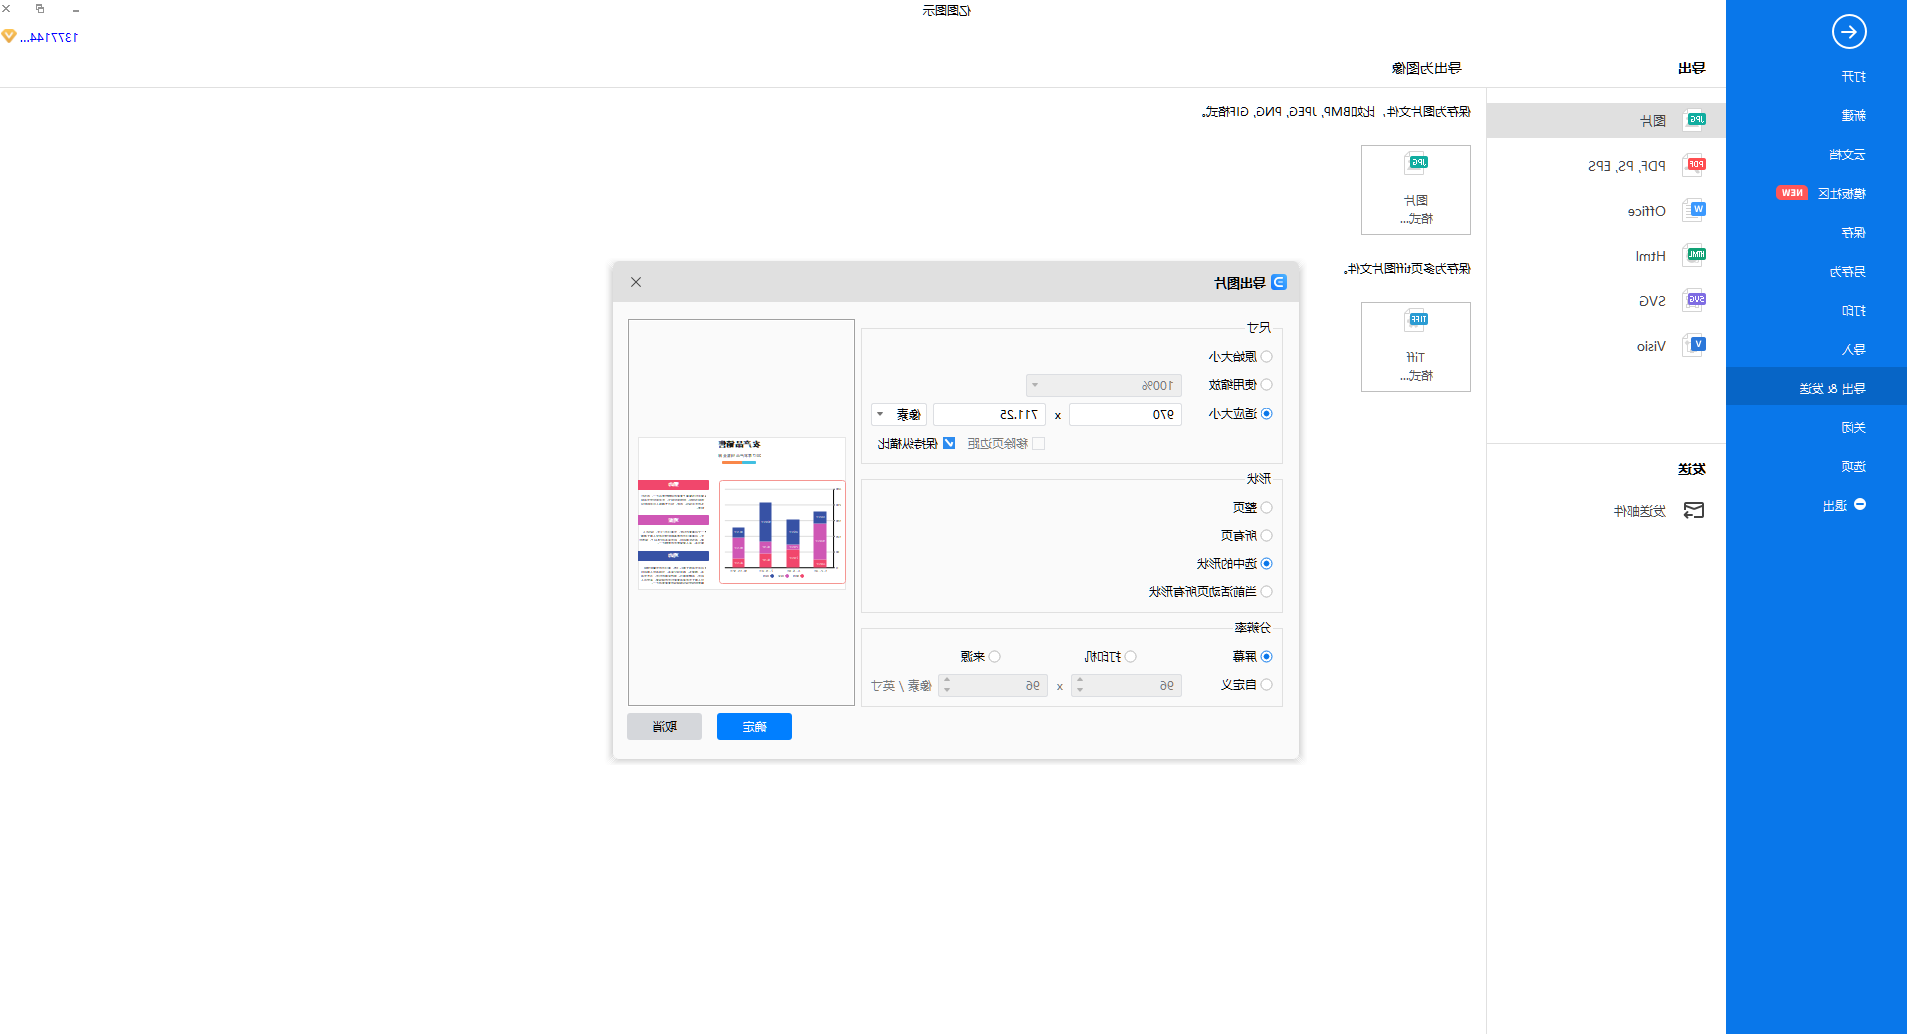Click the NEW badge beside 模板社区

tap(1792, 193)
